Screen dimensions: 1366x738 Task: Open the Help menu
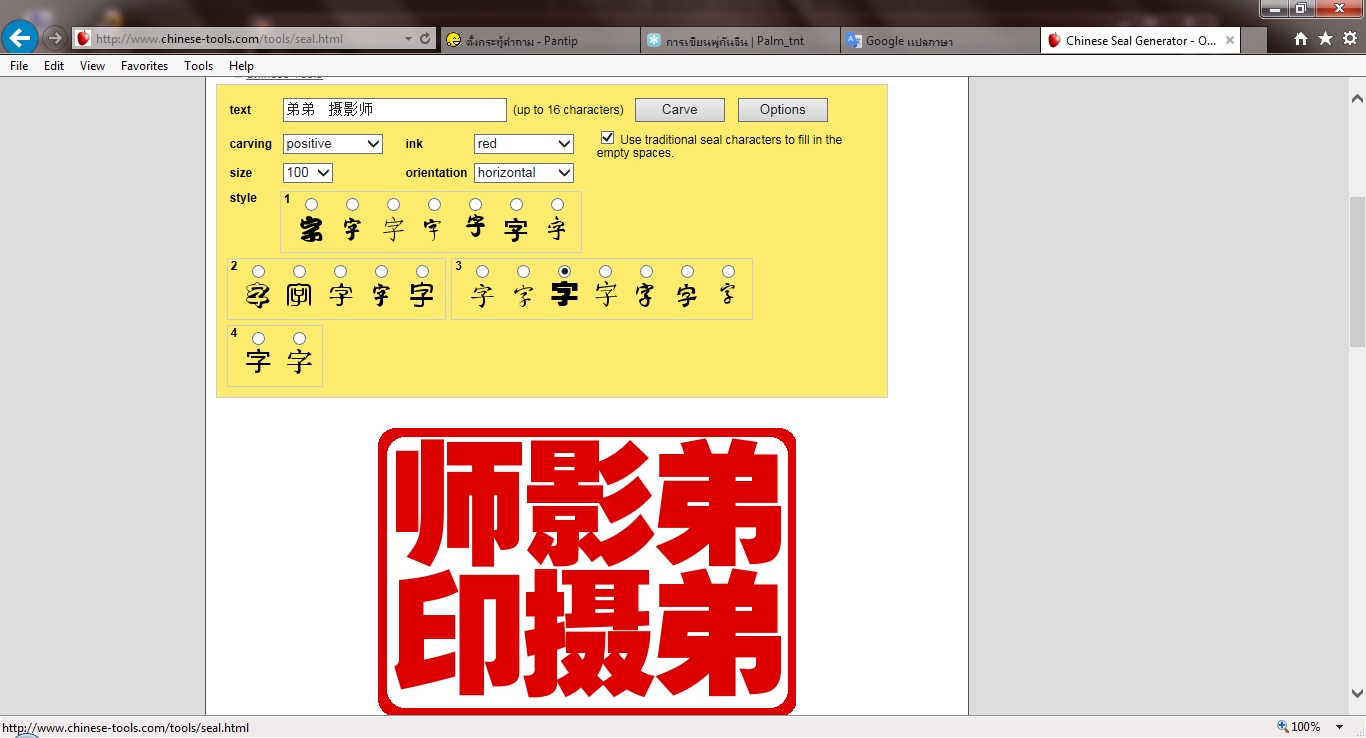point(241,66)
